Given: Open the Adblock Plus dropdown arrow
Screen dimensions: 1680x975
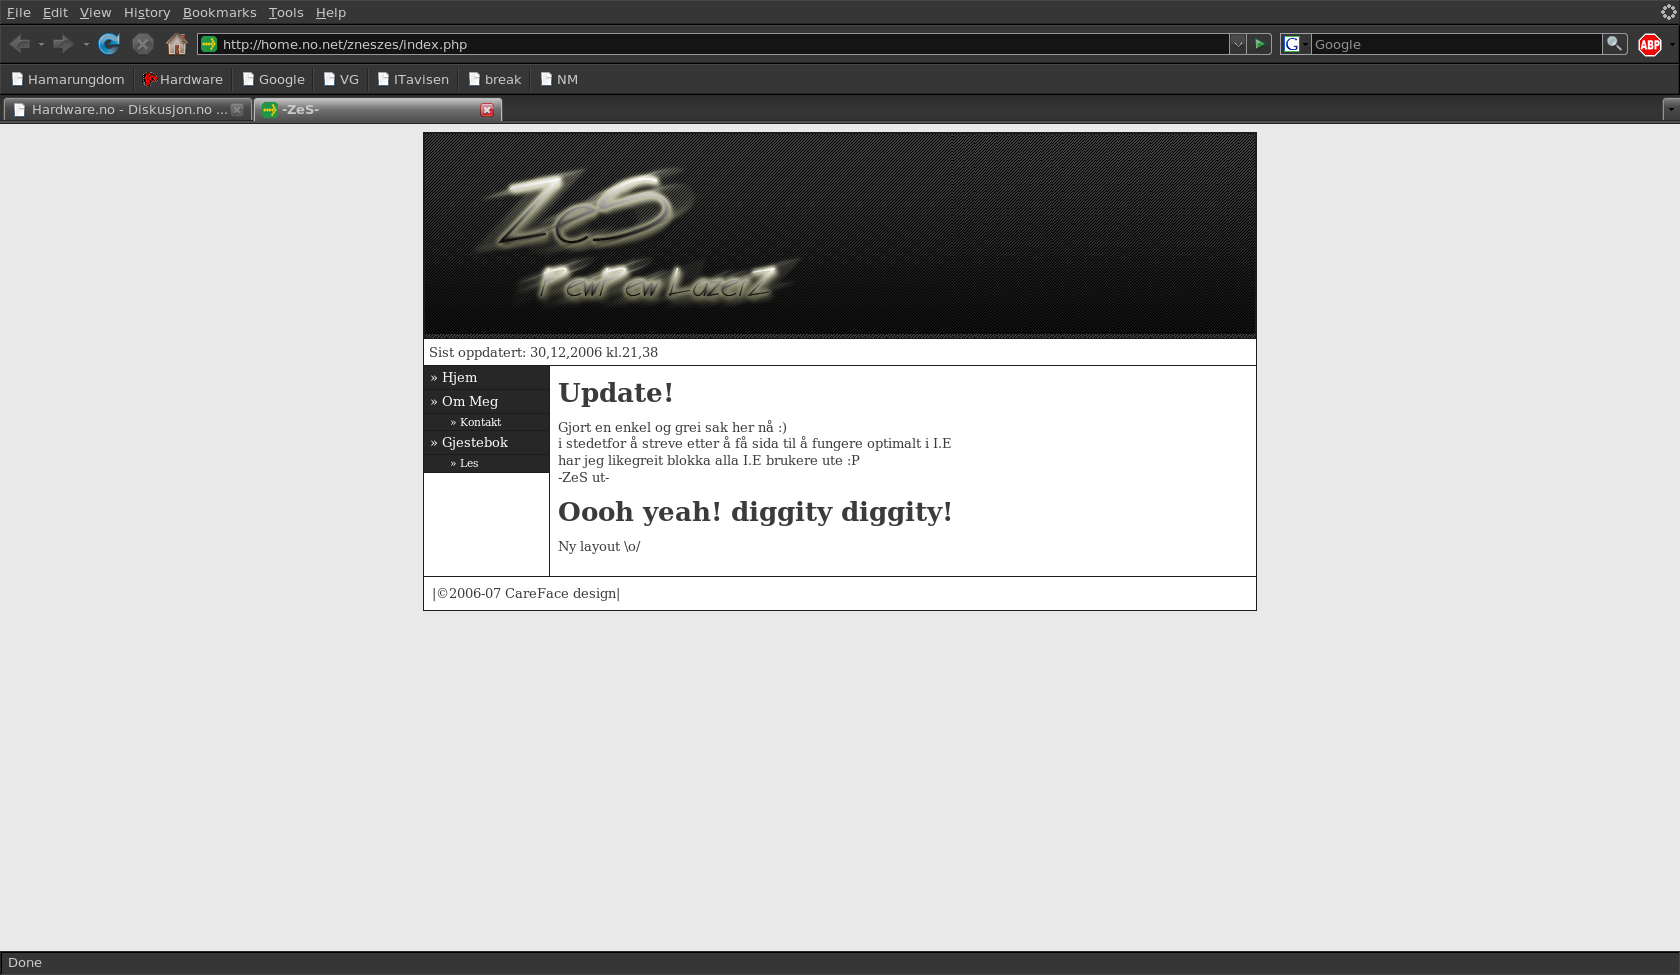Looking at the screenshot, I should click(1672, 44).
